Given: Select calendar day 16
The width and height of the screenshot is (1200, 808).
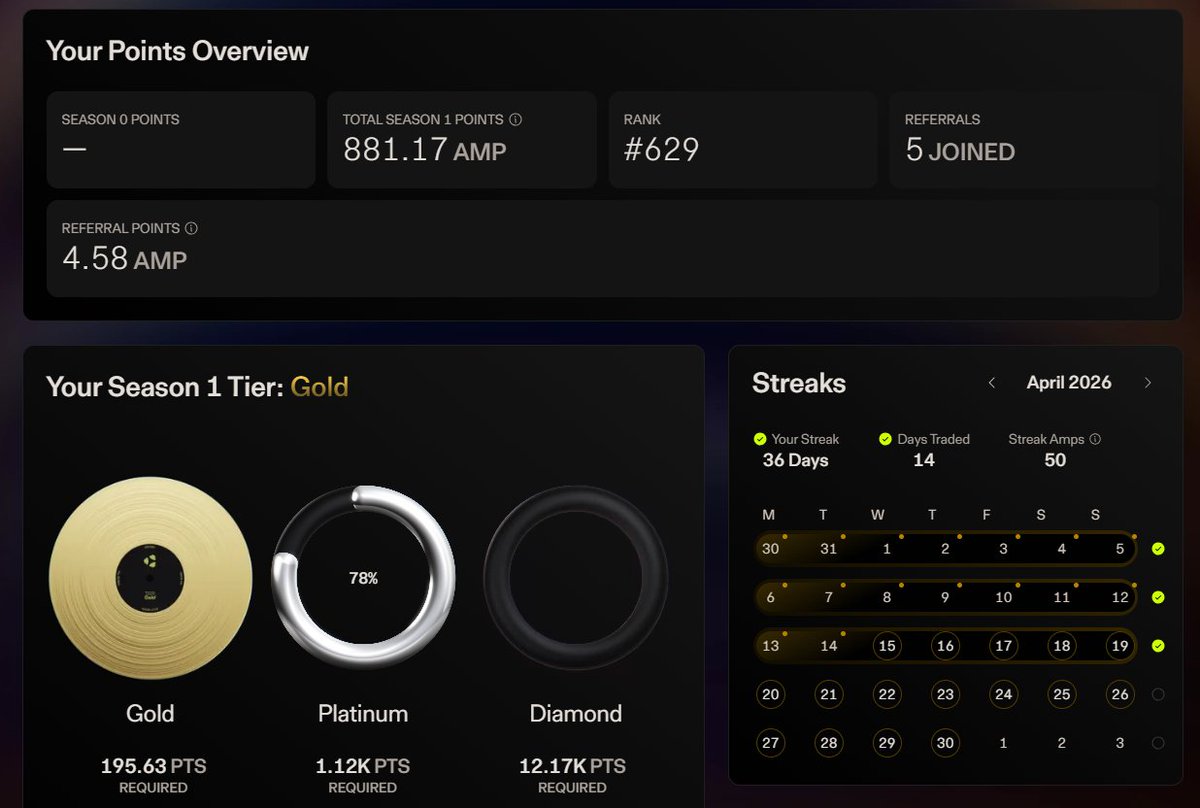Looking at the screenshot, I should [945, 646].
